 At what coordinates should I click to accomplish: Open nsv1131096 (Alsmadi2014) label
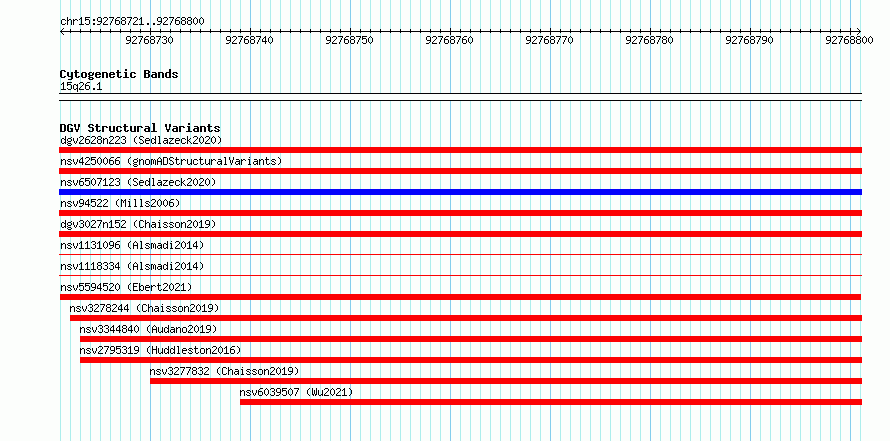tap(132, 245)
